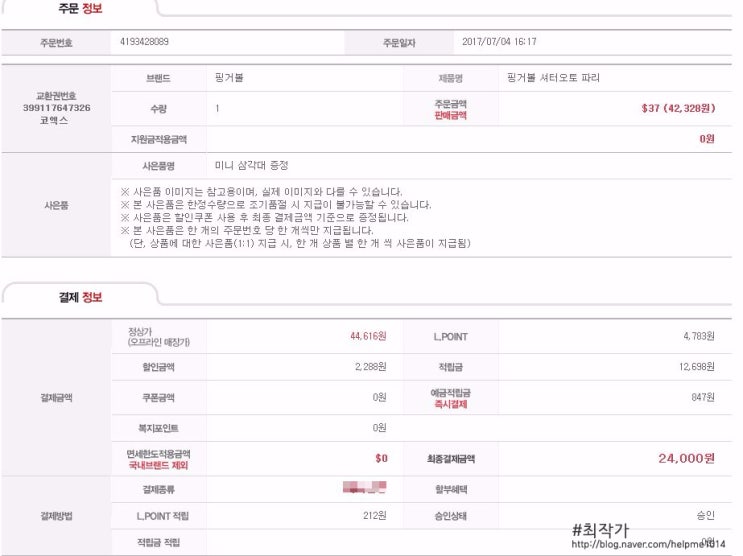Select price $37 (42,328원)
743x556 pixels.
[x=678, y=108]
